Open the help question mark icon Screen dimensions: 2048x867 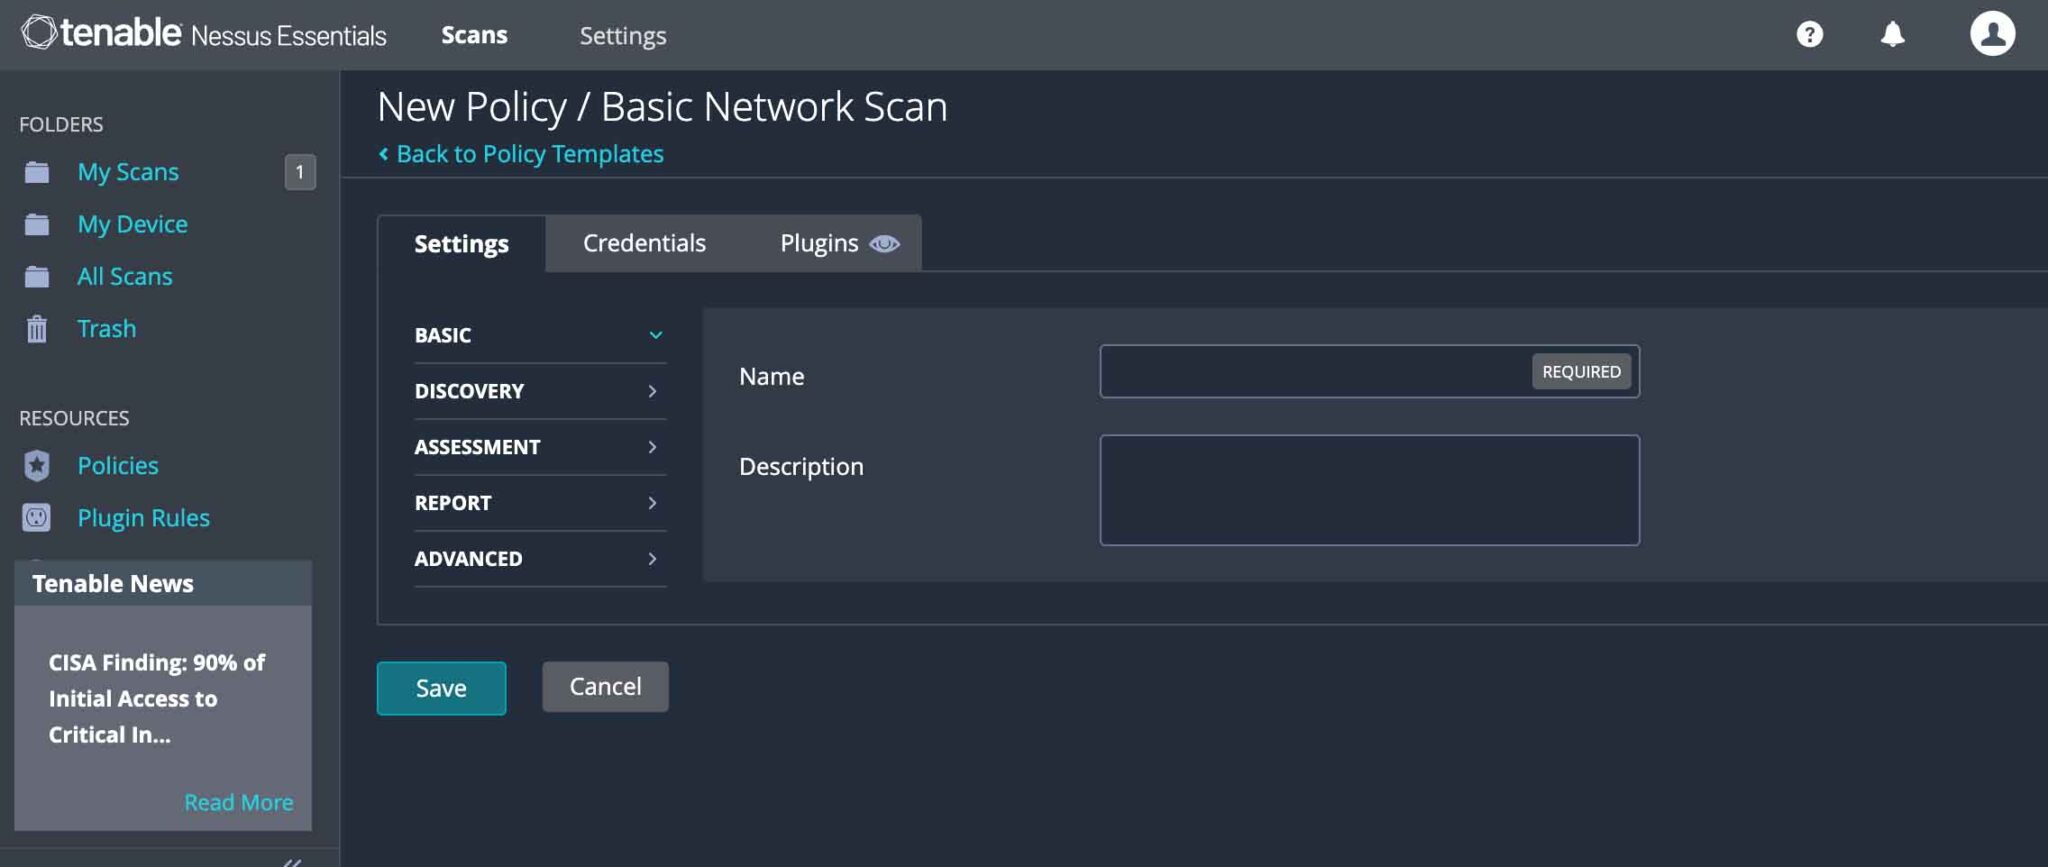[x=1809, y=34]
